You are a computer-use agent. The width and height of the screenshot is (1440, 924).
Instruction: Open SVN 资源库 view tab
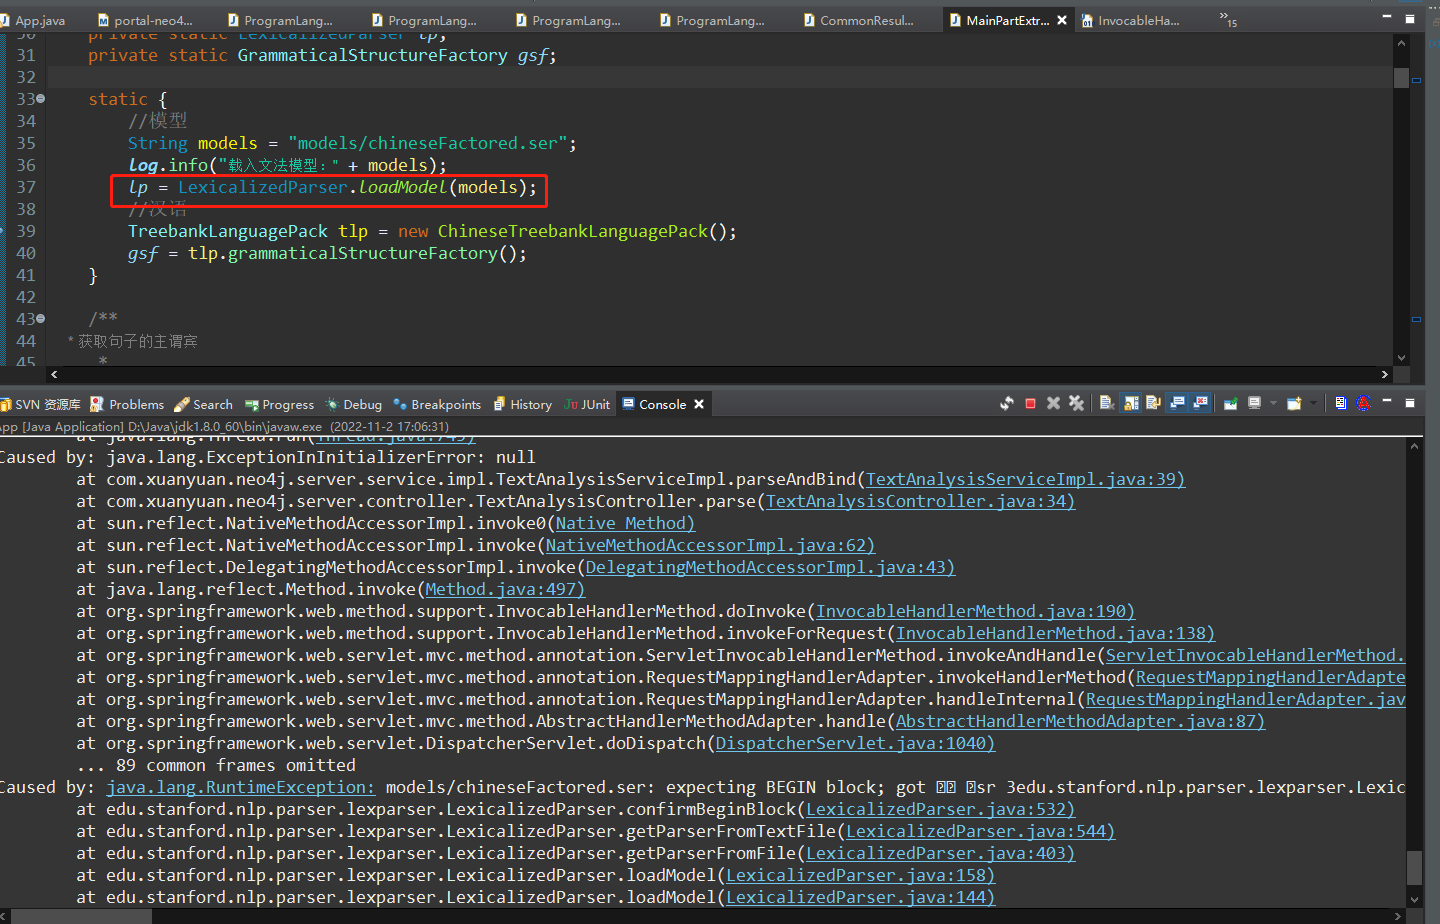click(41, 404)
